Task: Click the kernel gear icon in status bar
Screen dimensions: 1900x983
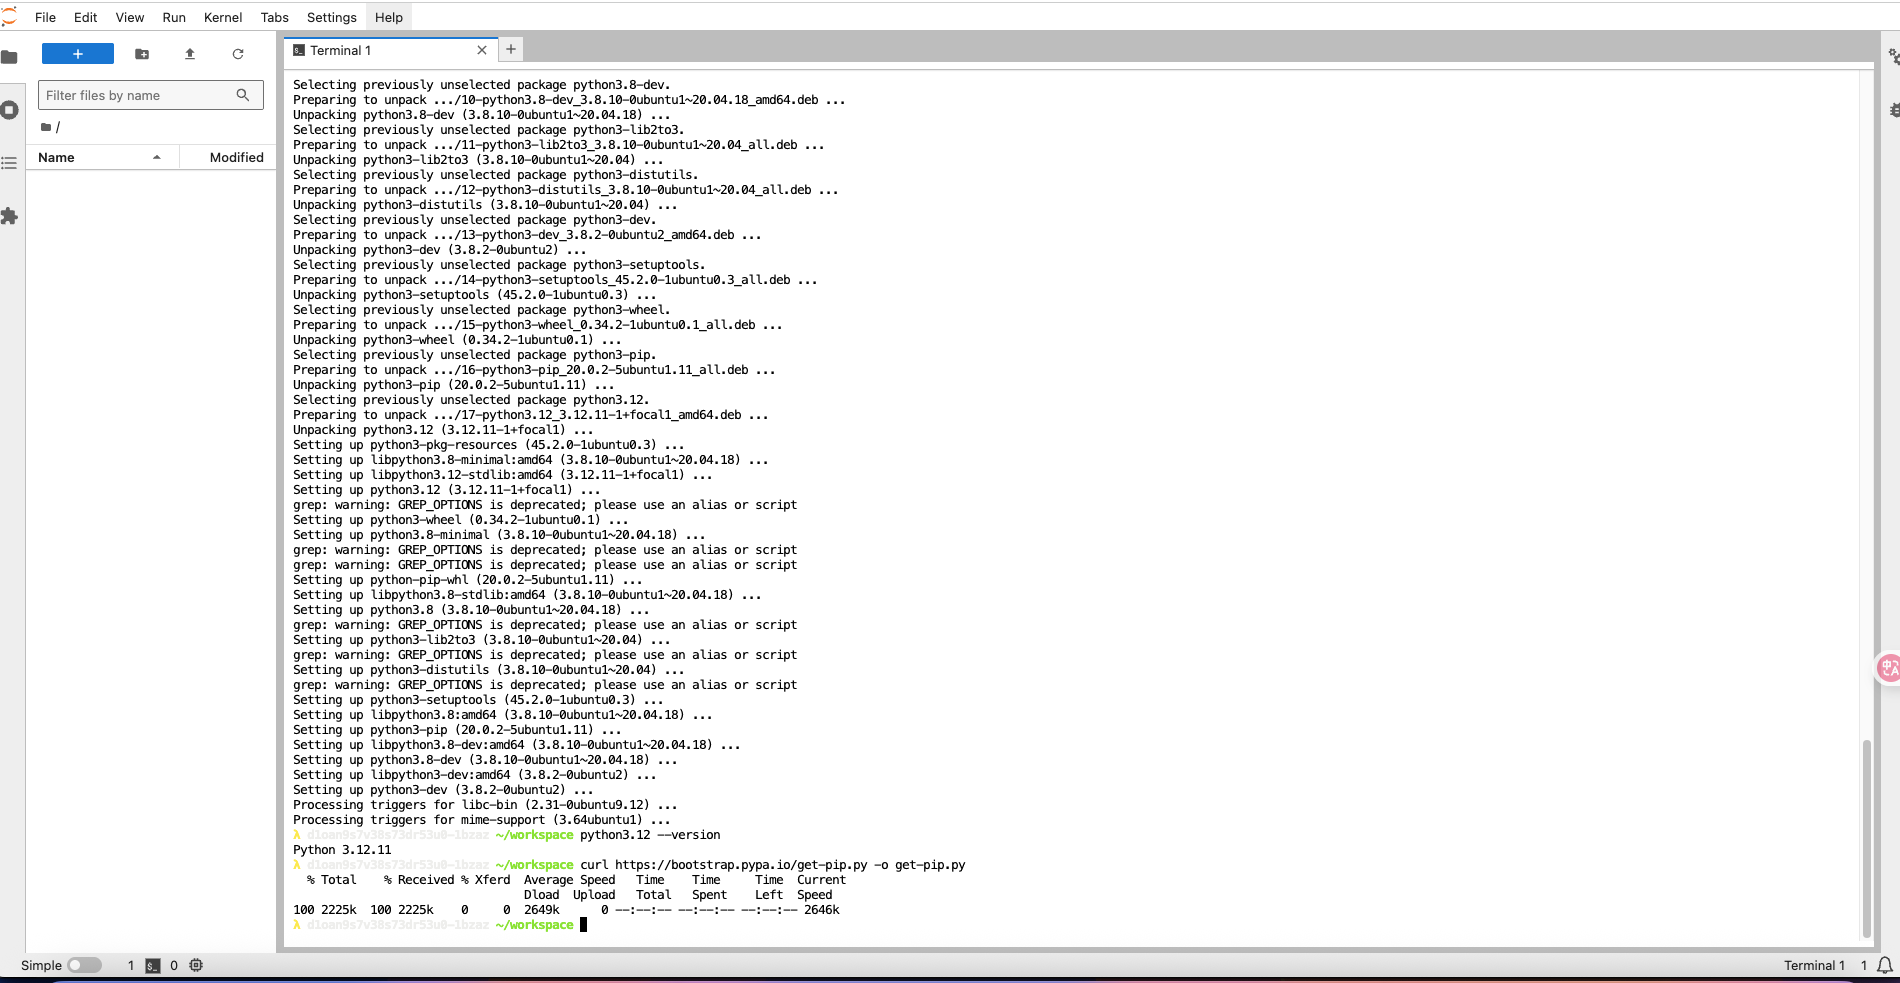Action: coord(196,965)
